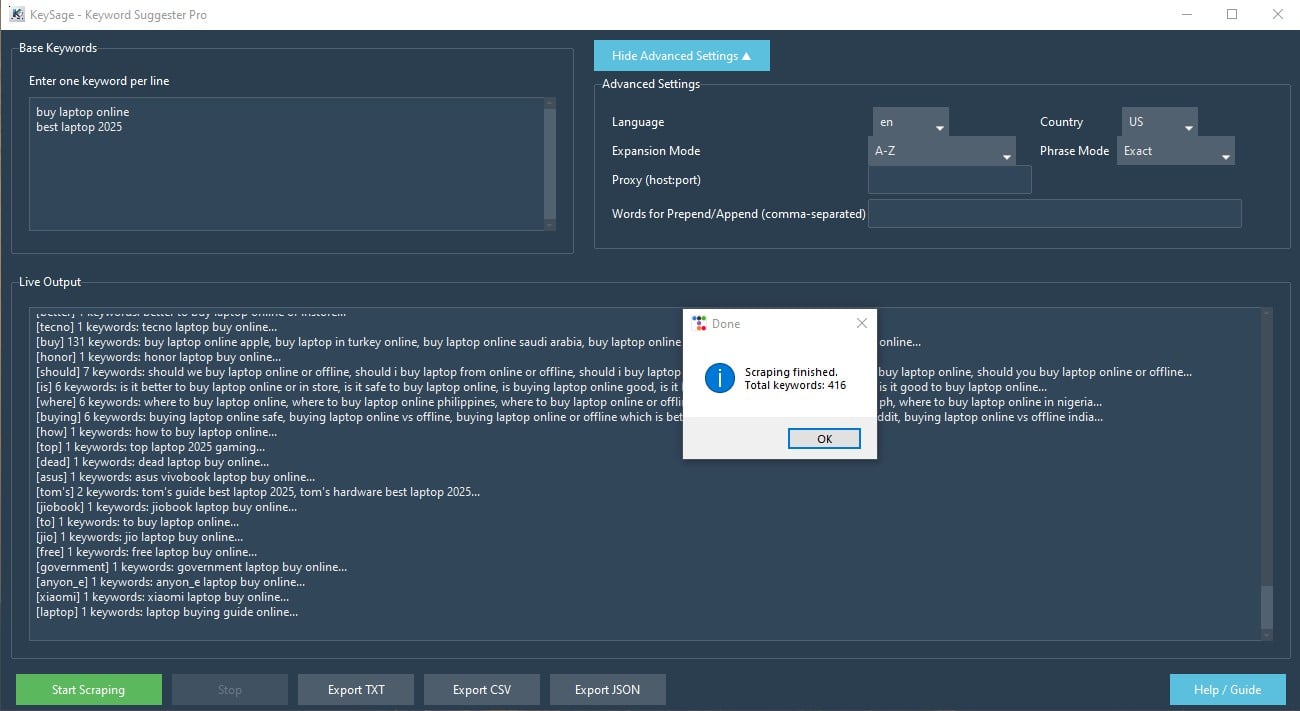Click the Words for Prepend/Append field
The height and width of the screenshot is (711, 1300).
tap(1054, 213)
